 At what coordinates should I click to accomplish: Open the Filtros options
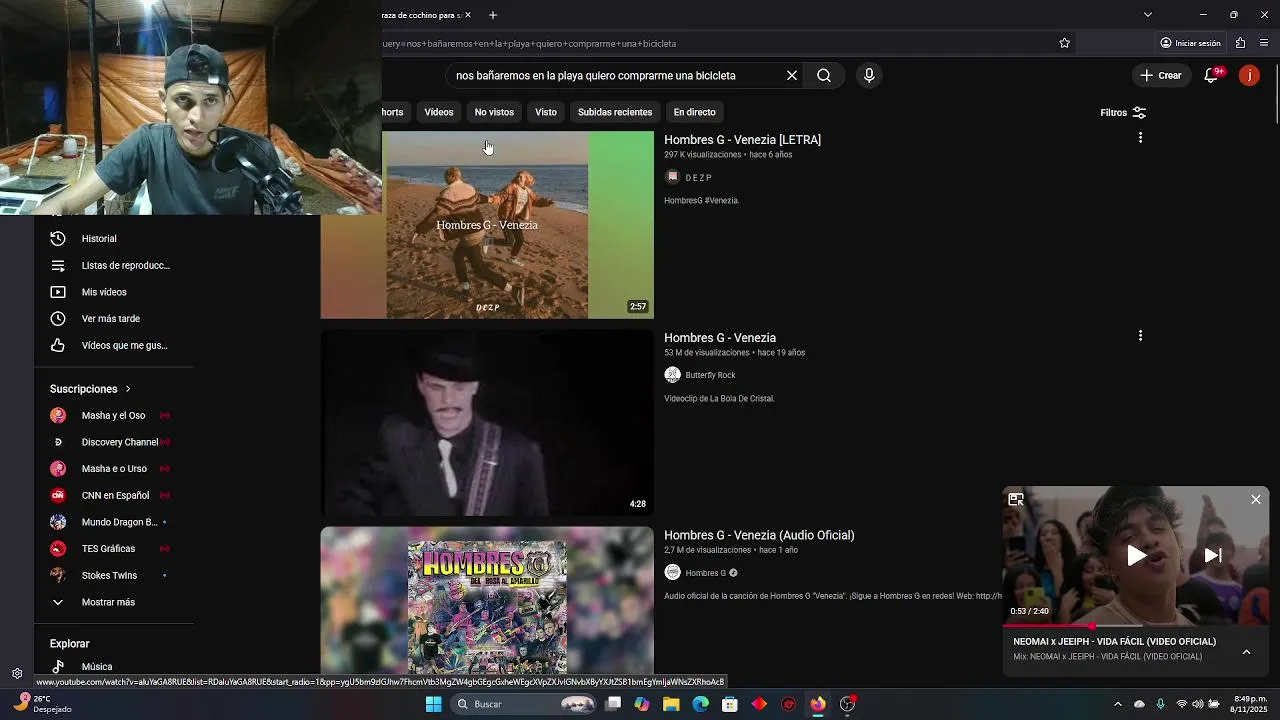1123,113
